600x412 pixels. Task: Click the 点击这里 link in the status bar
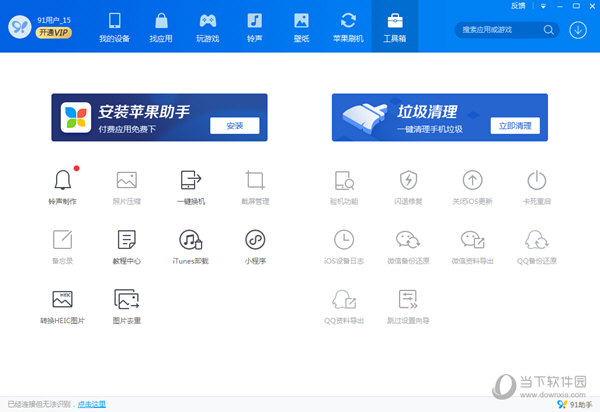(91, 404)
